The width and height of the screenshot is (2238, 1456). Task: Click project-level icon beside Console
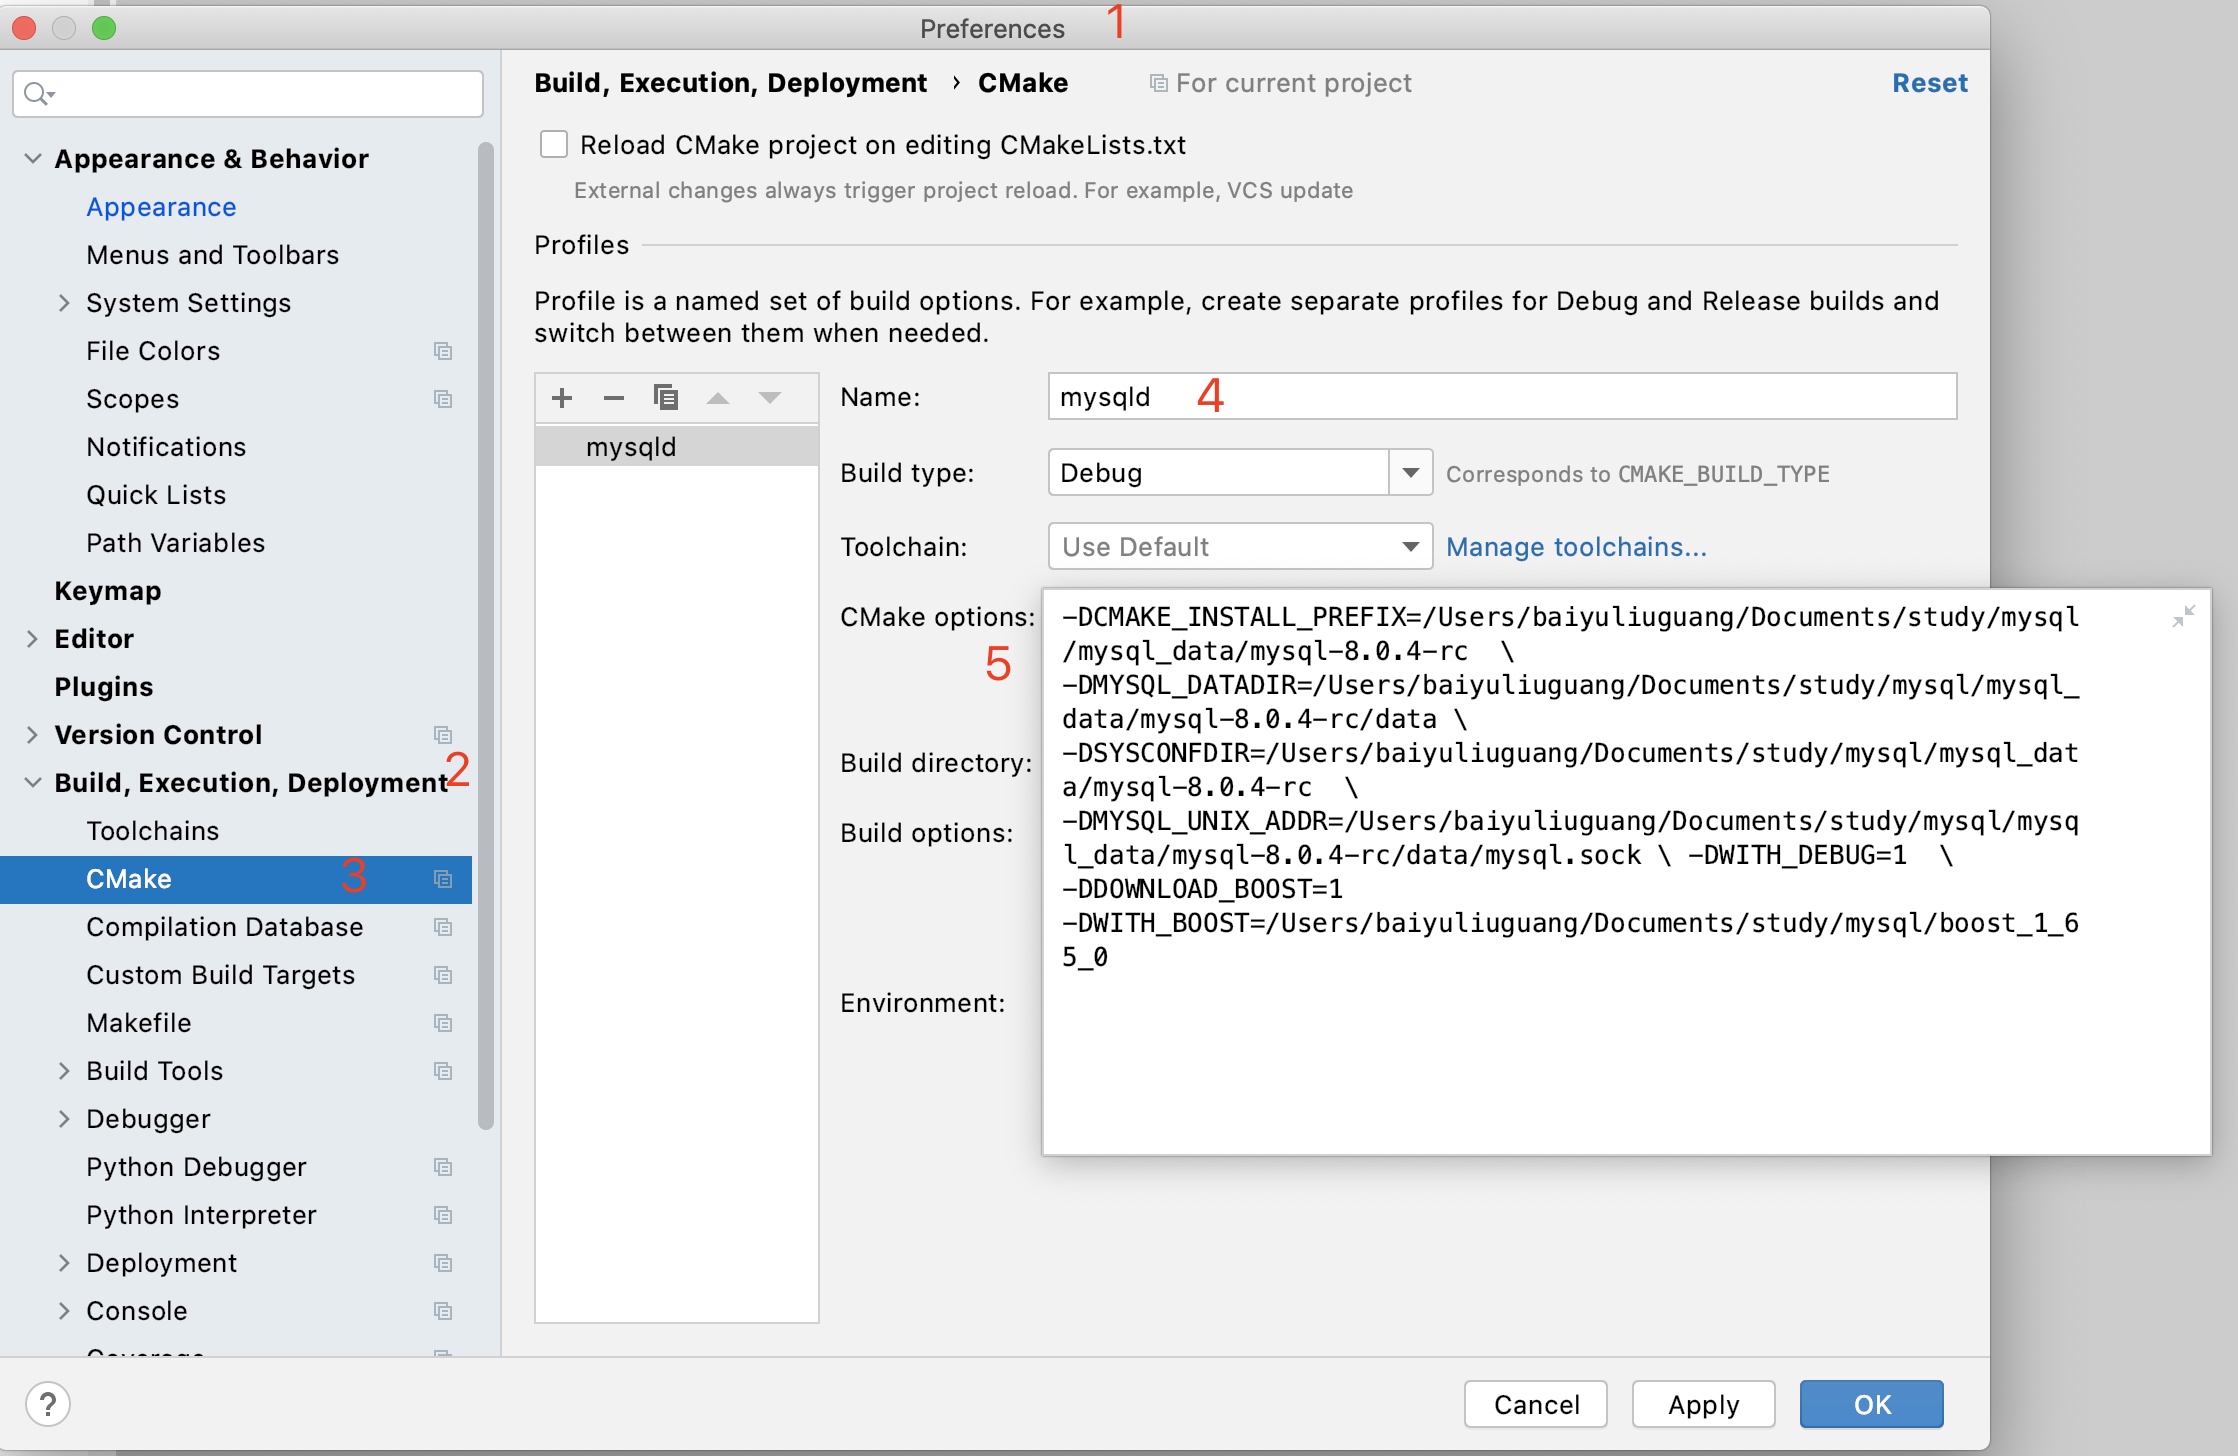point(443,1311)
